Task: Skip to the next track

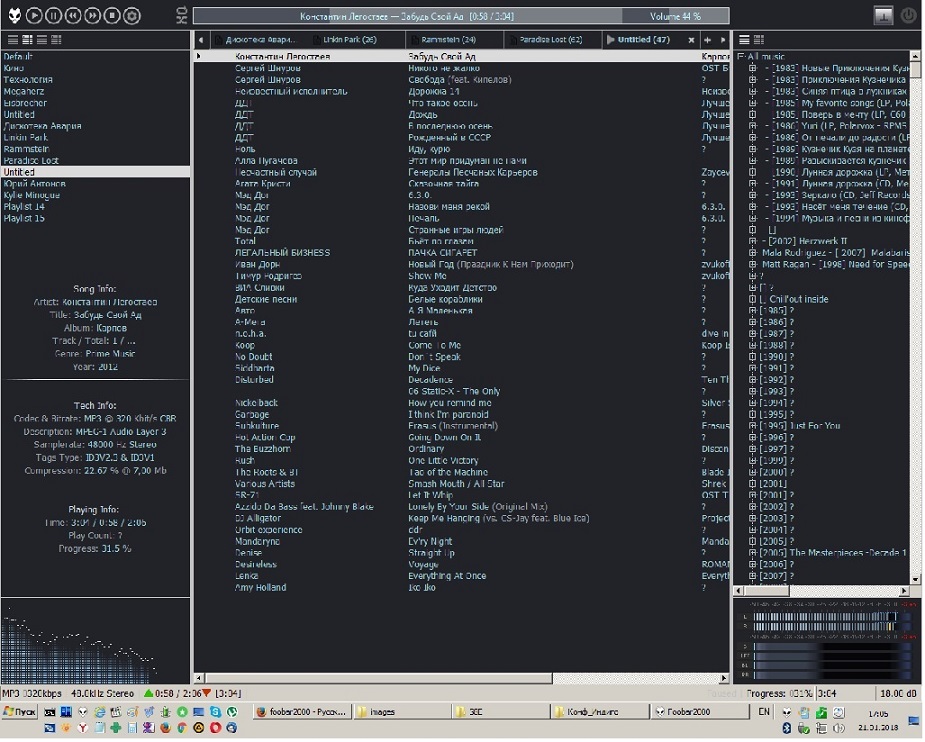Action: [93, 15]
